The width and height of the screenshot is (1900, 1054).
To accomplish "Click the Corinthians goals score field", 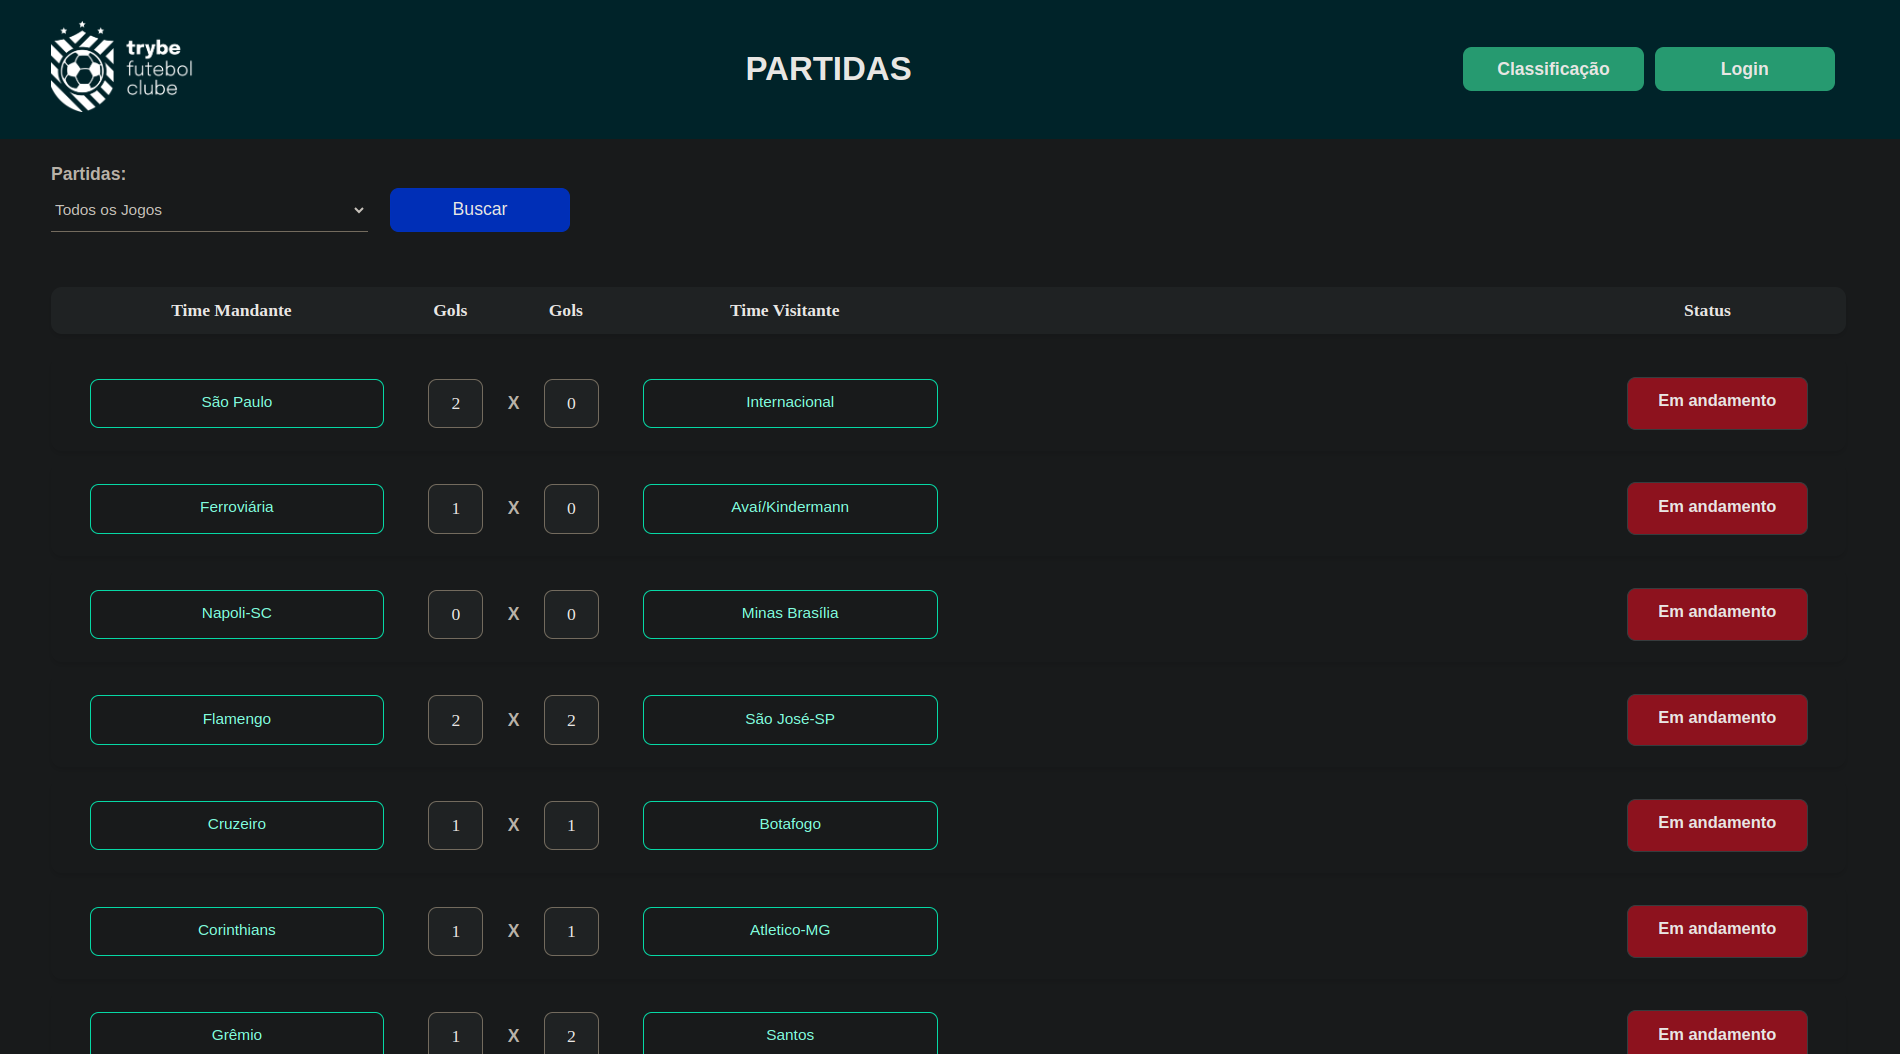I will [x=455, y=931].
